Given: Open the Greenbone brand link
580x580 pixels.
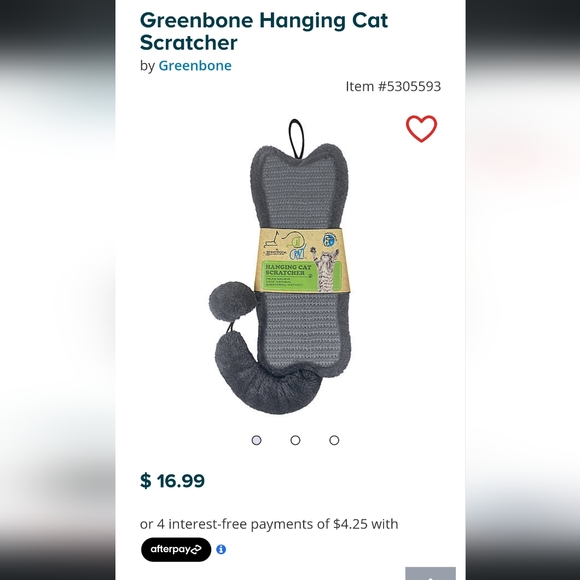Looking at the screenshot, I should [x=195, y=65].
